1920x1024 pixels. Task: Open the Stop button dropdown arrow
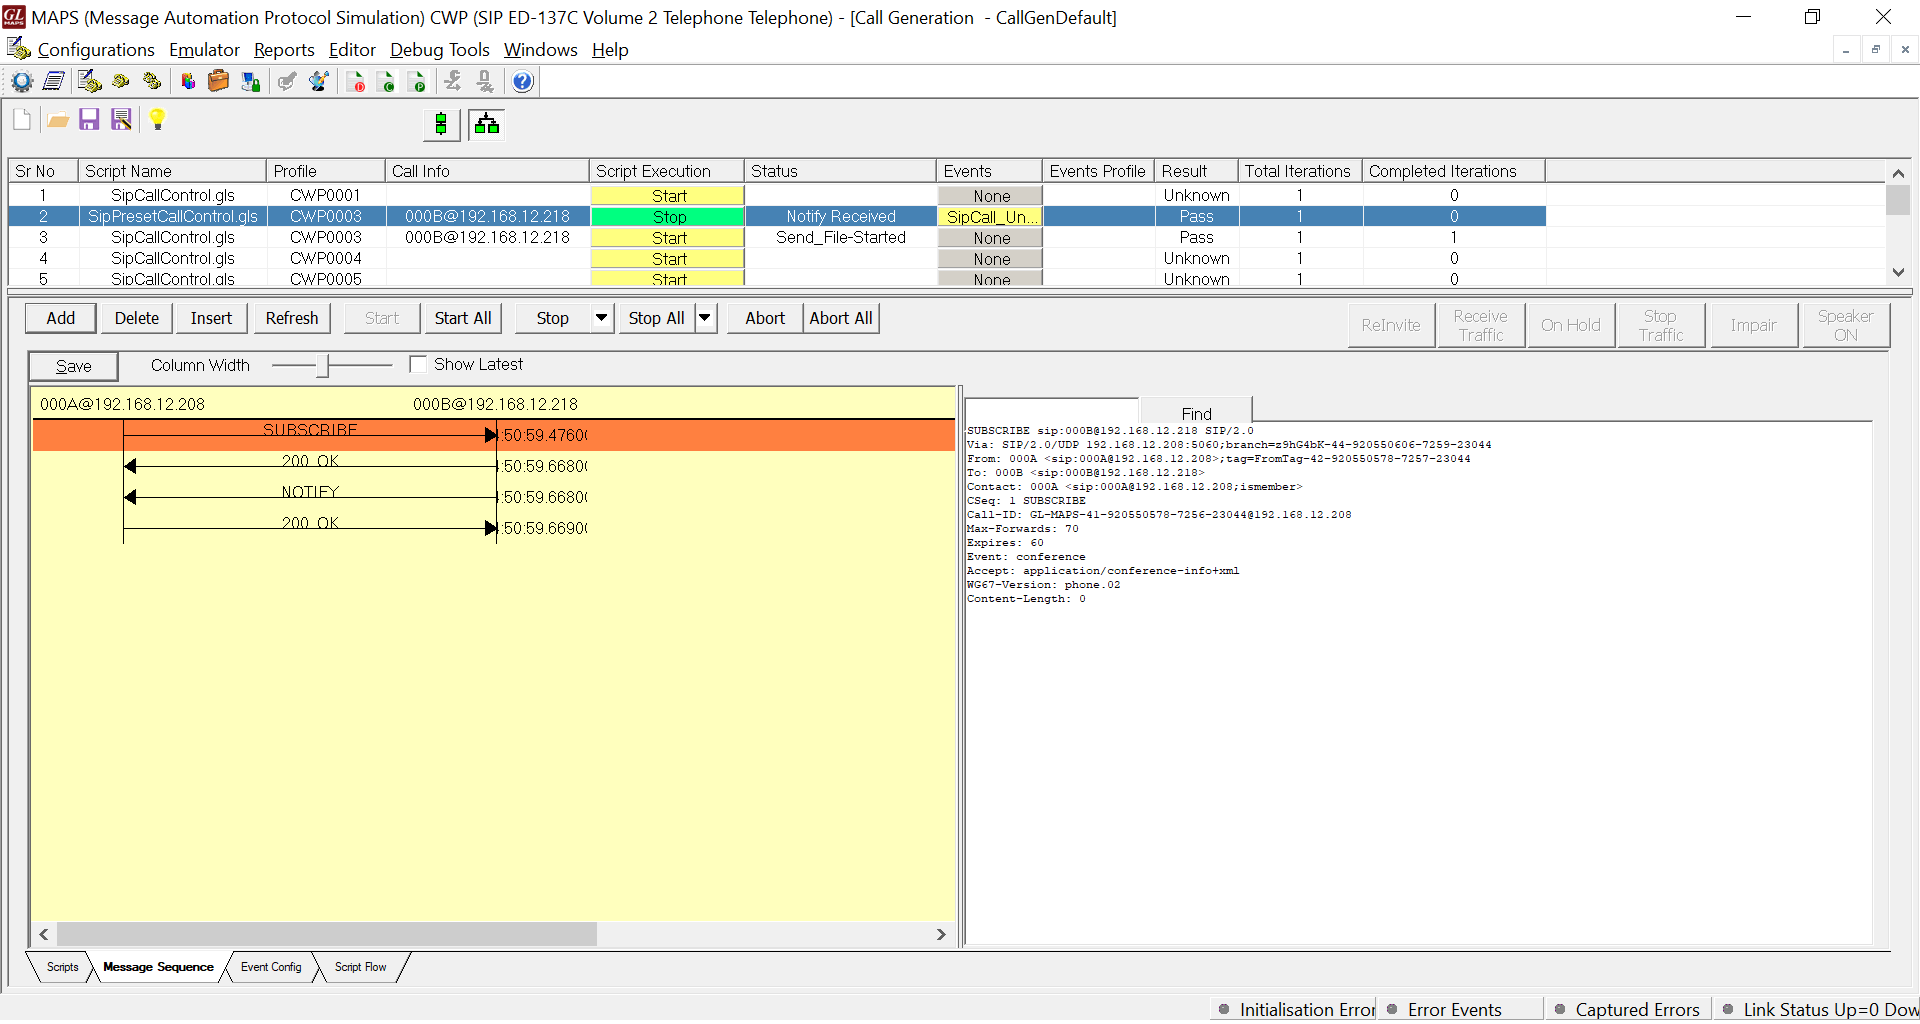[602, 318]
